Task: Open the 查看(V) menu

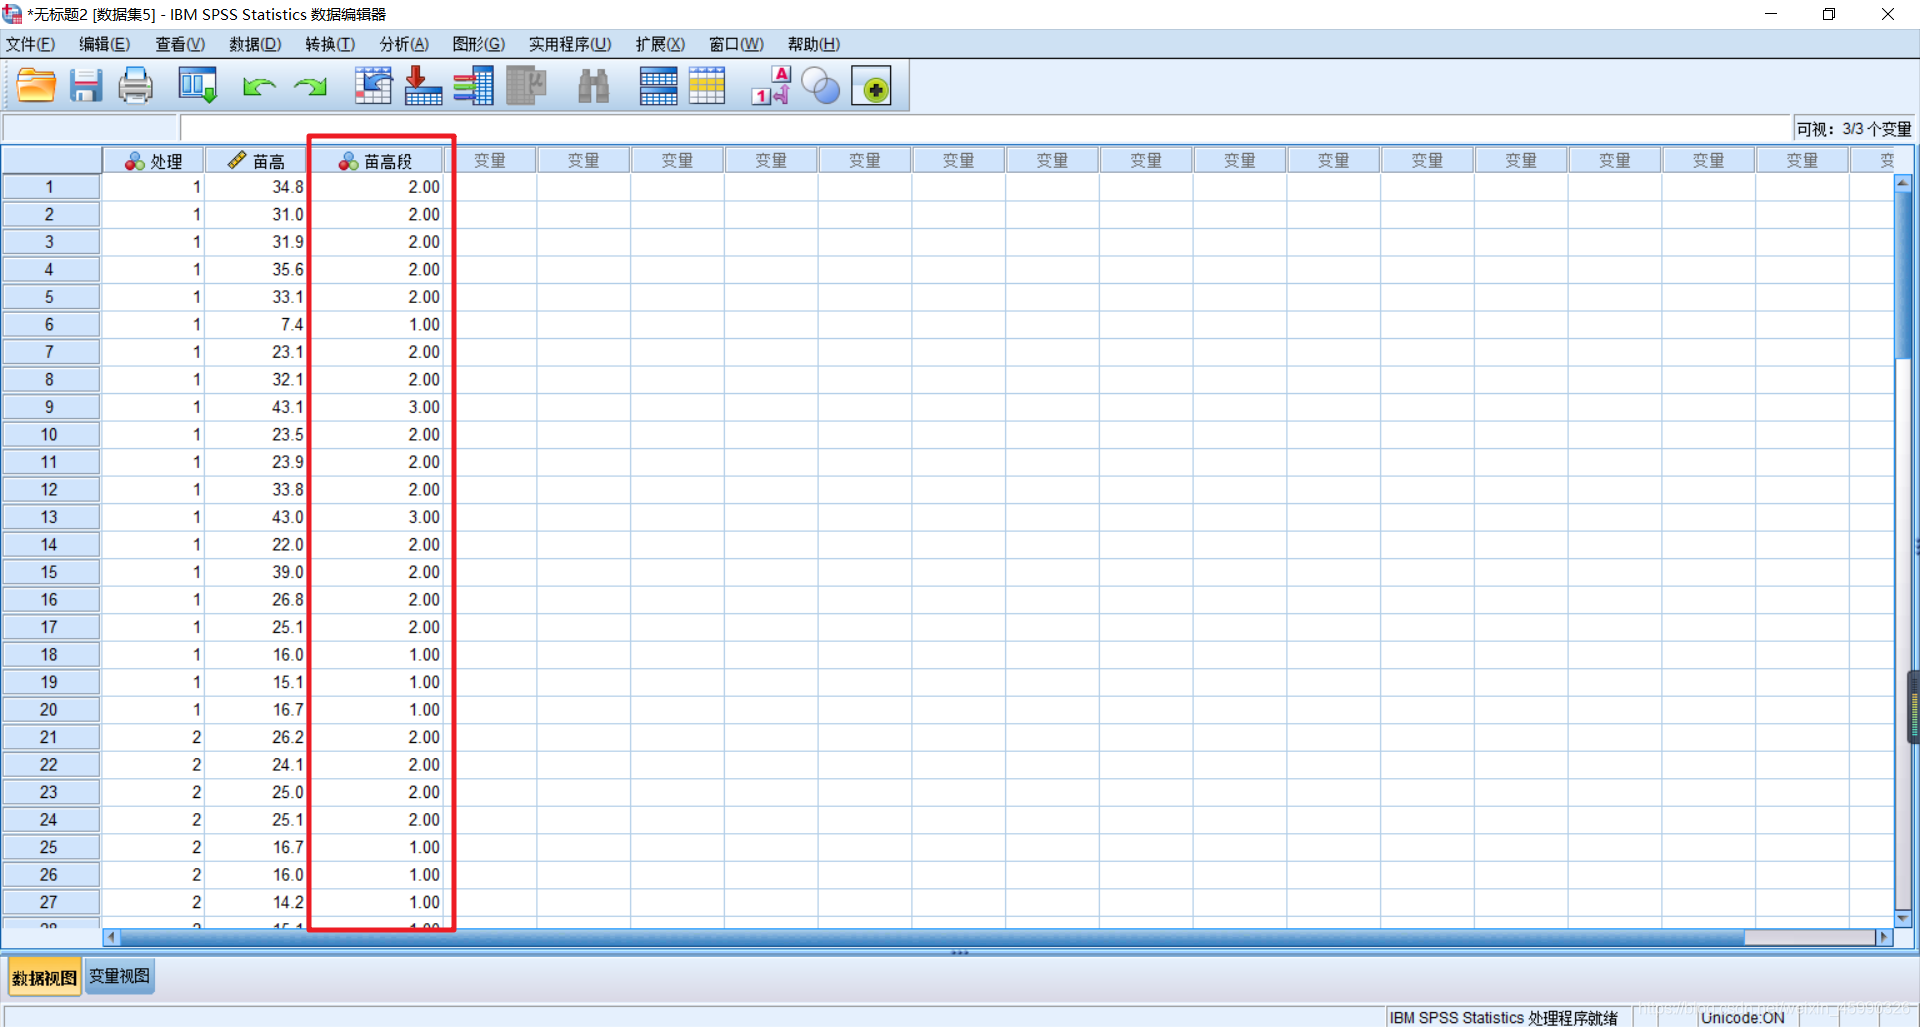Action: pos(180,44)
